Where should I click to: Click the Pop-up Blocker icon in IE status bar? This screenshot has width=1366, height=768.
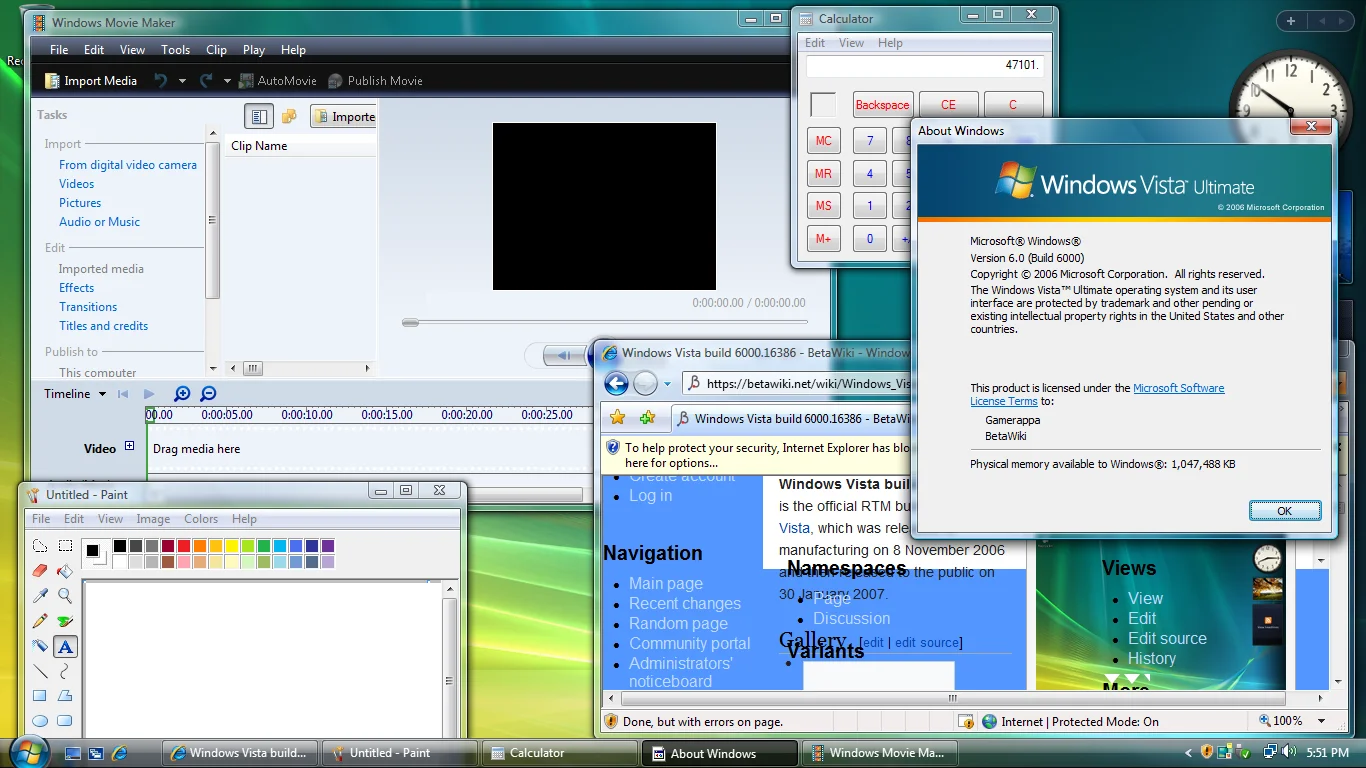point(965,721)
